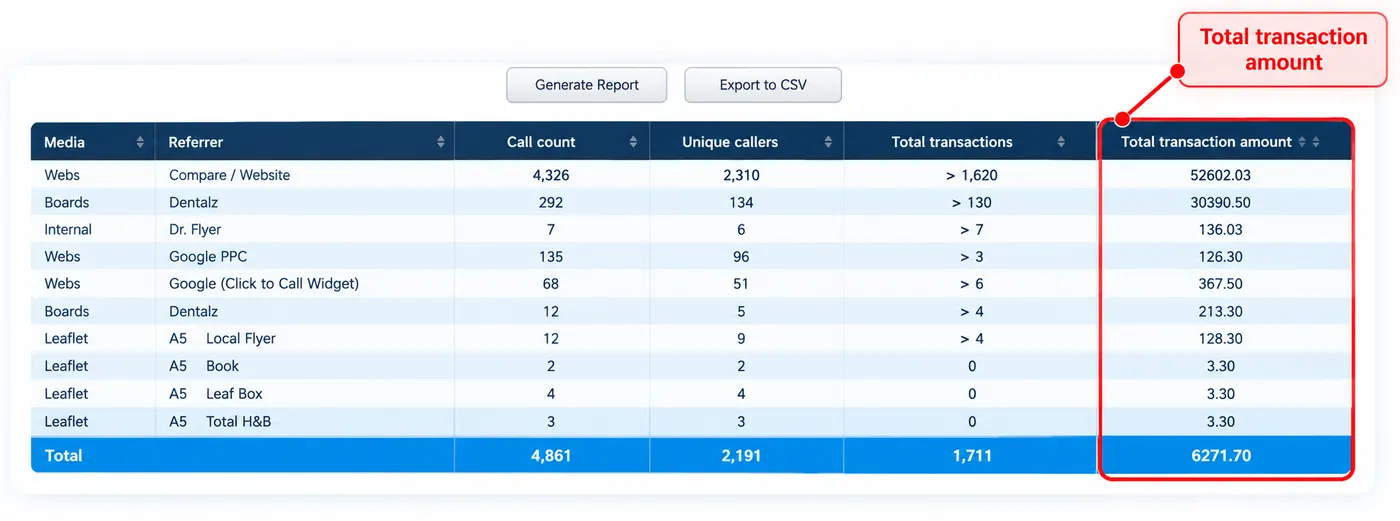This screenshot has width=1400, height=521.
Task: Select the Google PPC referrer cell
Action: pos(208,257)
